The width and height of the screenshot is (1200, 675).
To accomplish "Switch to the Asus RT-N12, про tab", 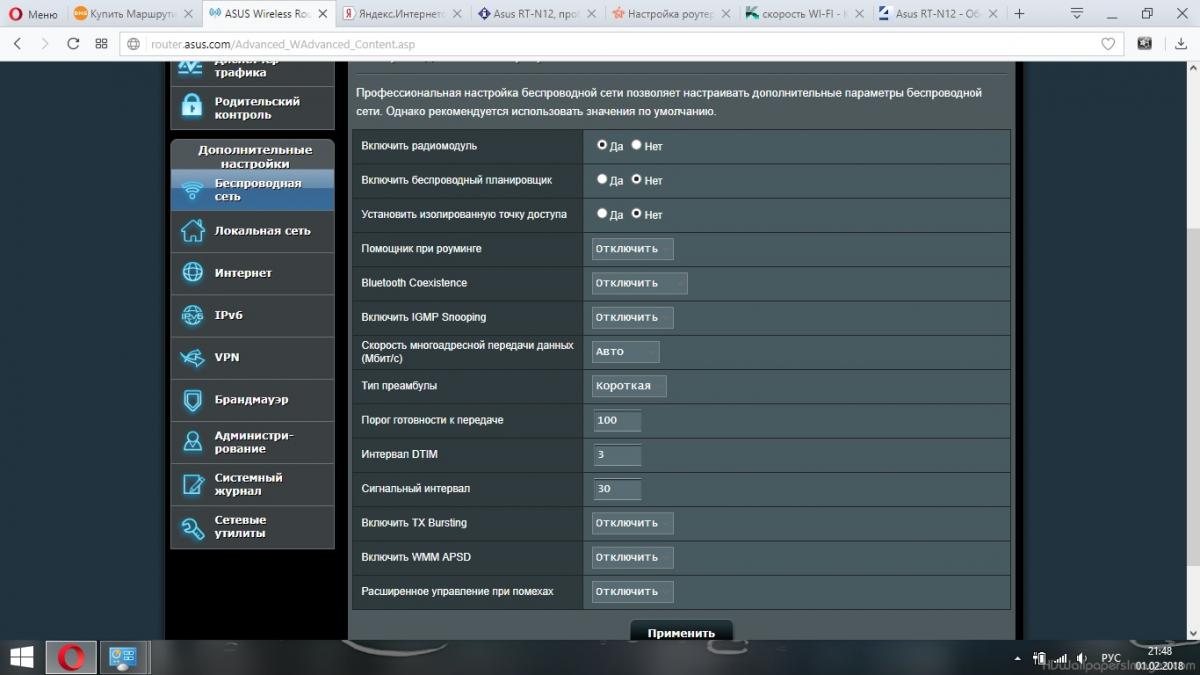I will point(534,14).
